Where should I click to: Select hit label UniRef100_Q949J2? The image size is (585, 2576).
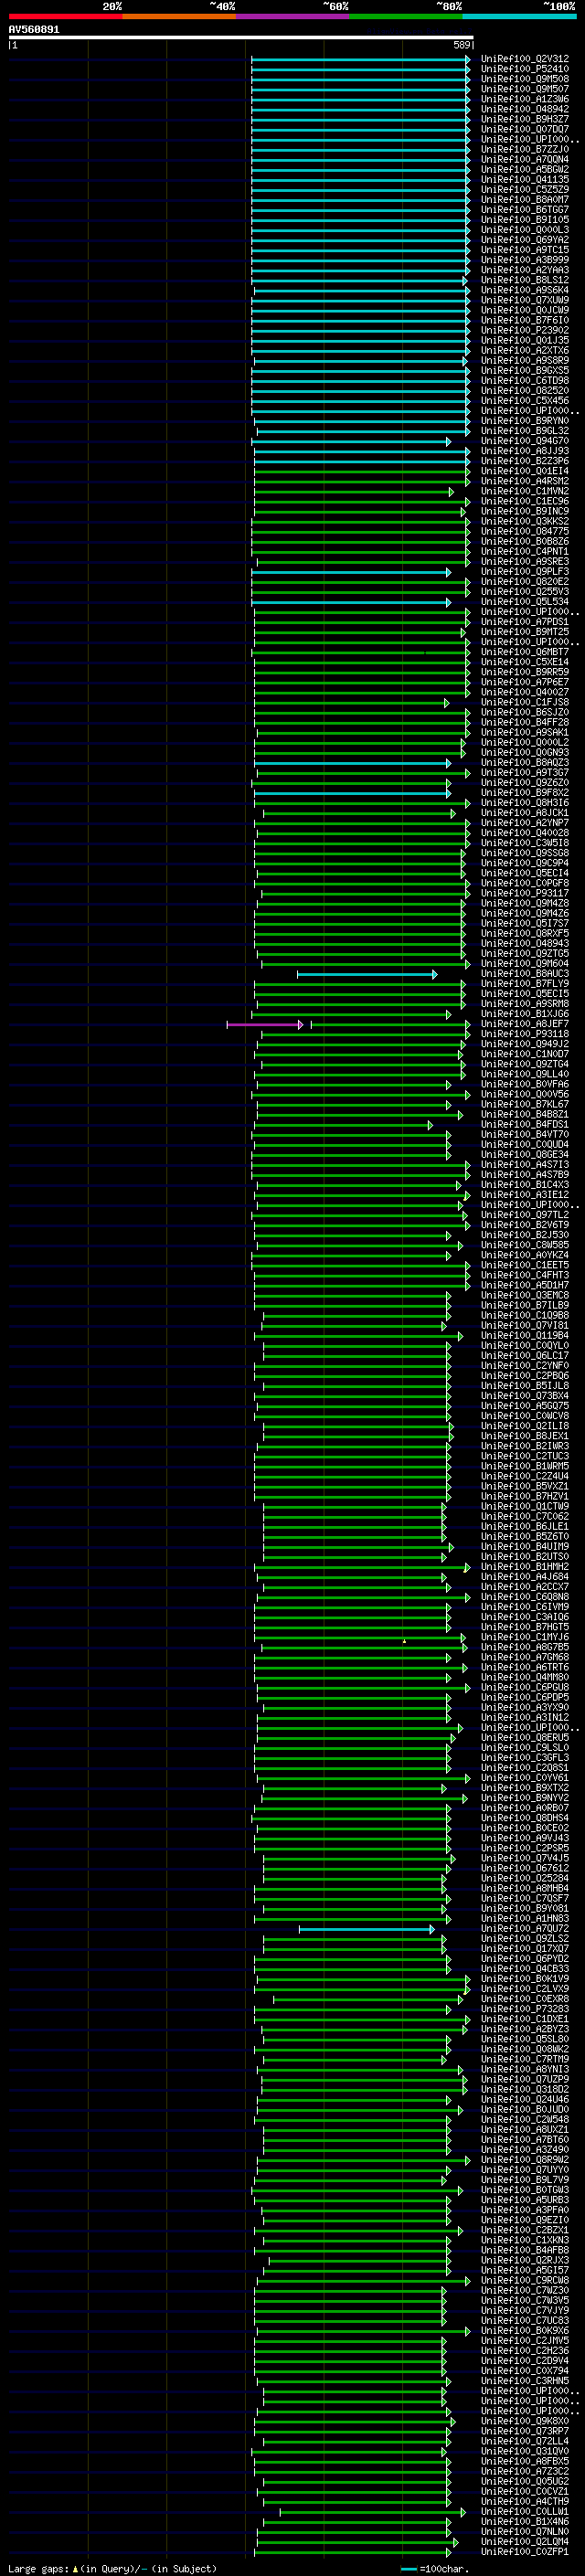point(525,1045)
